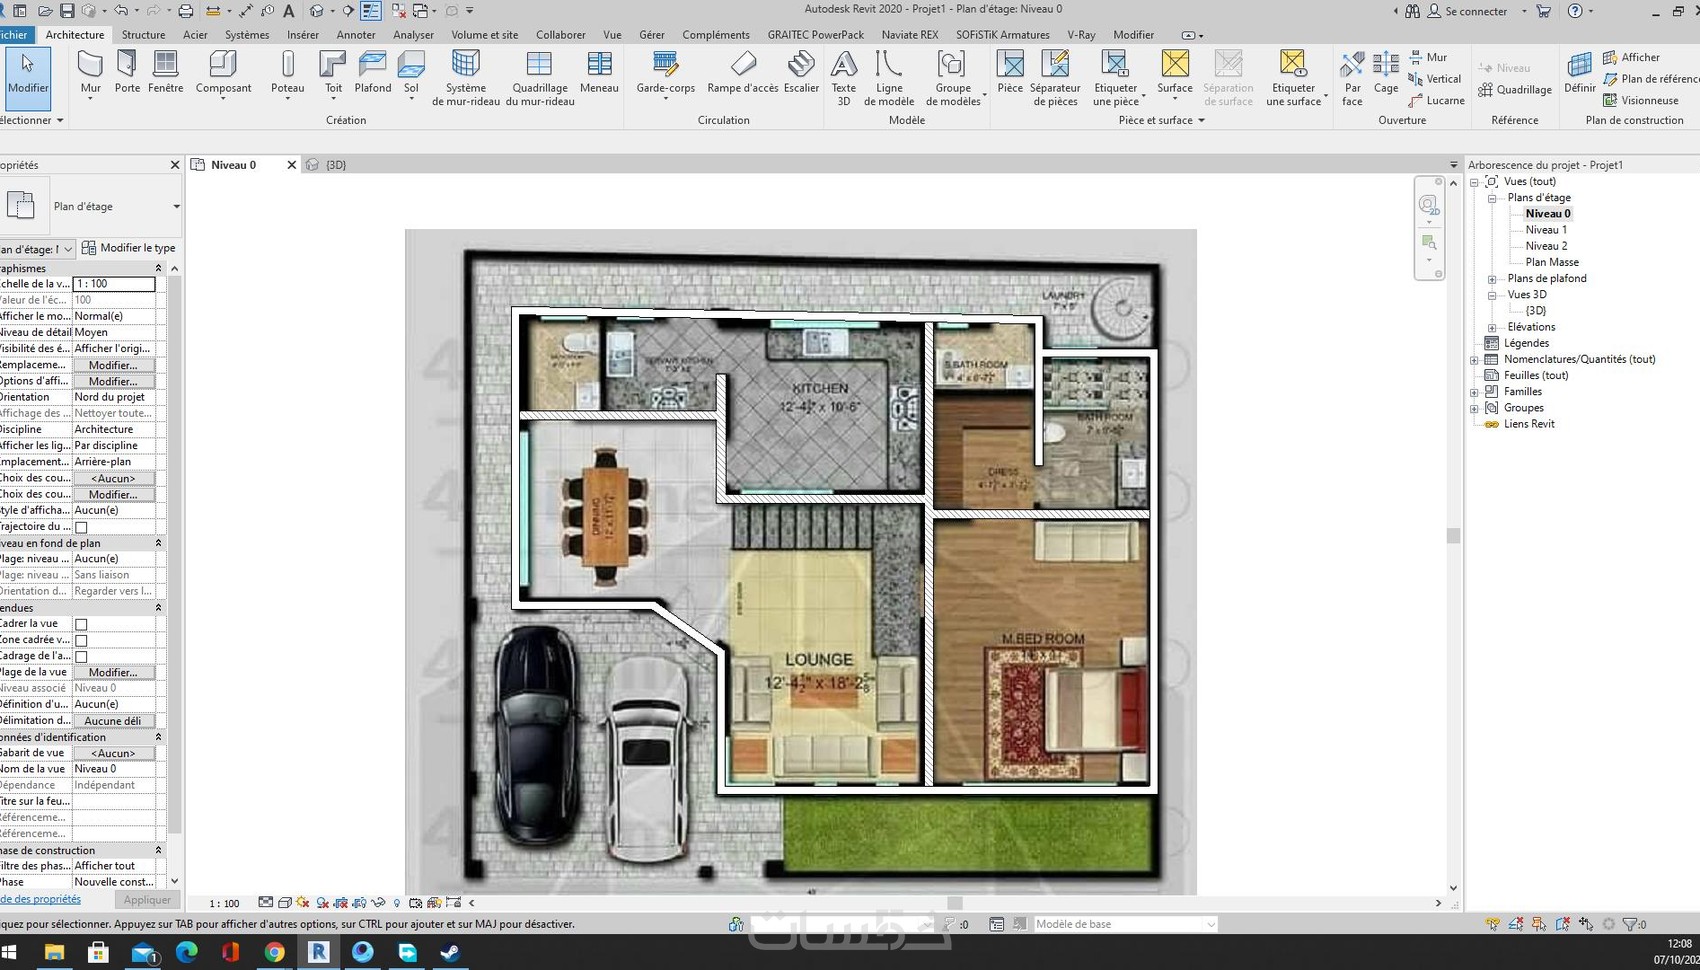
Task: Choose the Meneau mullion tool
Action: click(x=599, y=73)
